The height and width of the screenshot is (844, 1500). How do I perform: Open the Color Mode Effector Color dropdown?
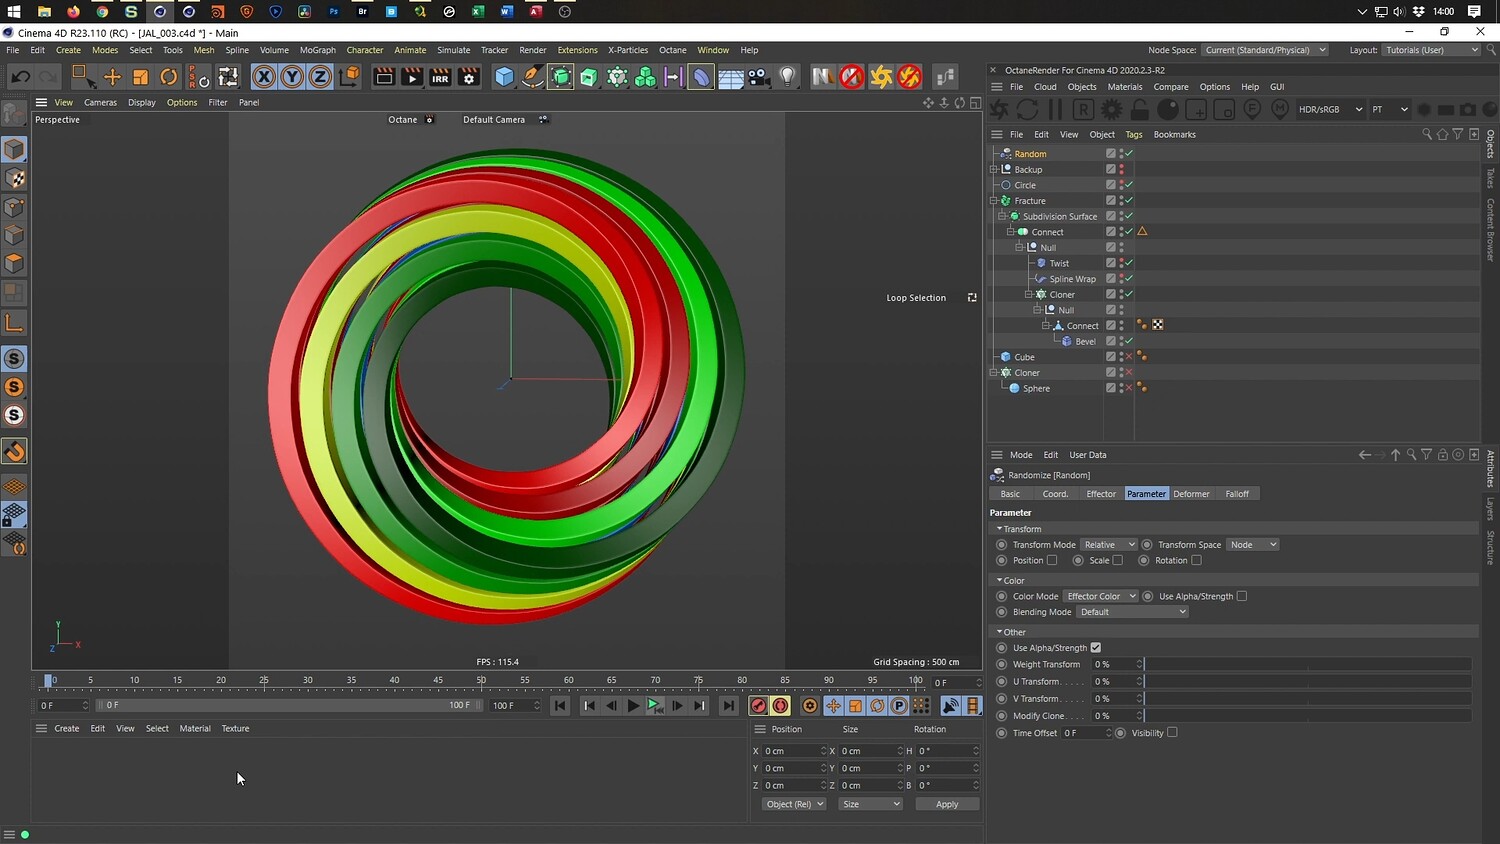click(1100, 597)
